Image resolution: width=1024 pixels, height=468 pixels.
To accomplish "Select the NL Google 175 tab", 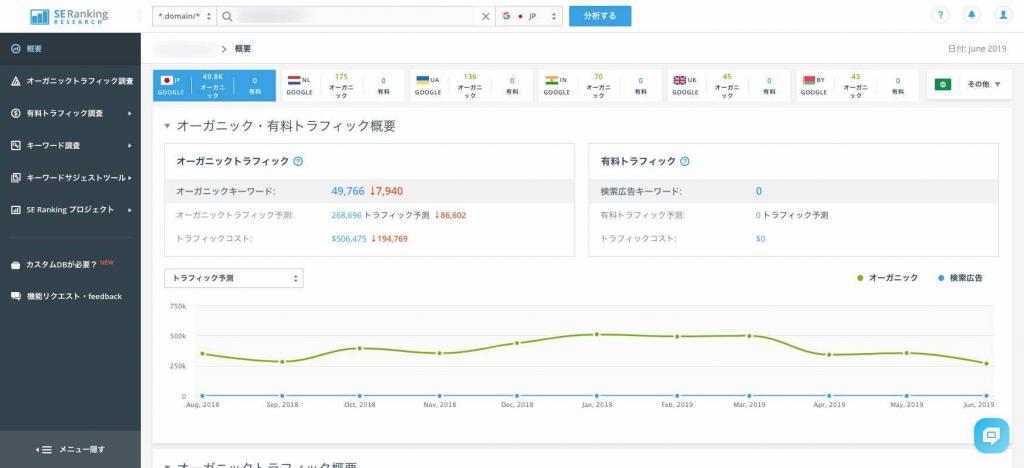I will [x=344, y=86].
